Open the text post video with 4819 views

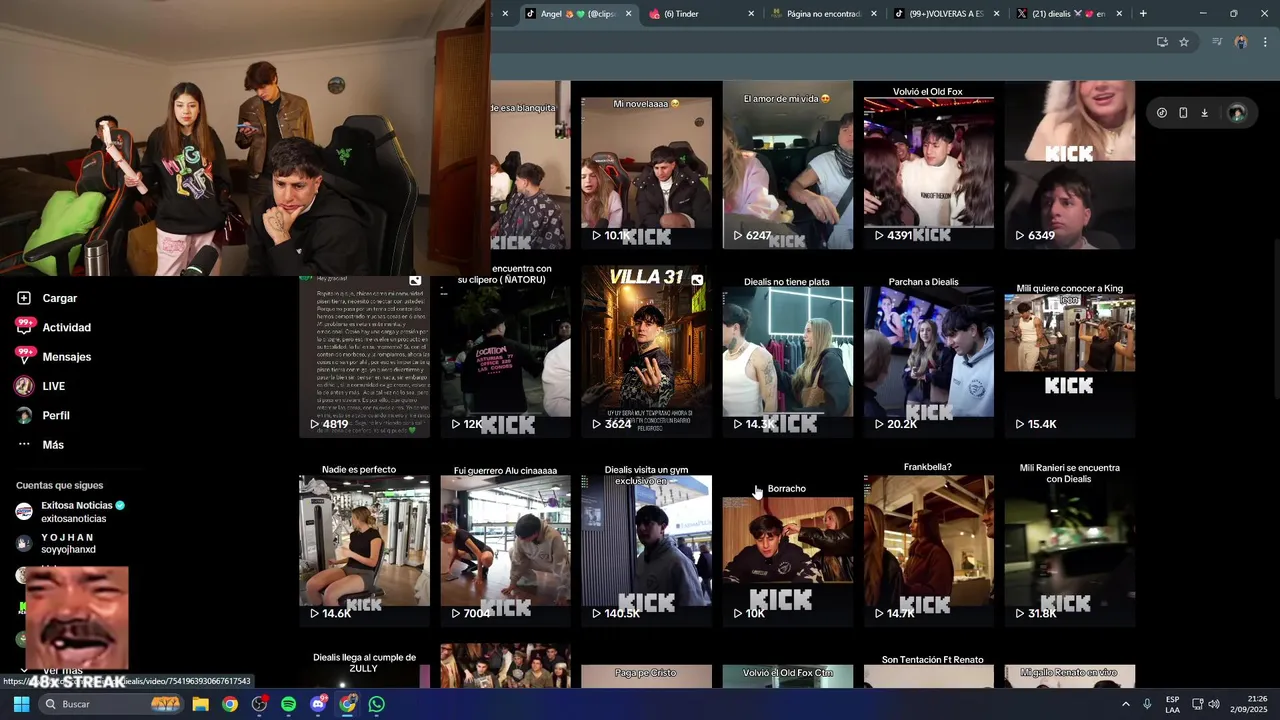pyautogui.click(x=364, y=357)
